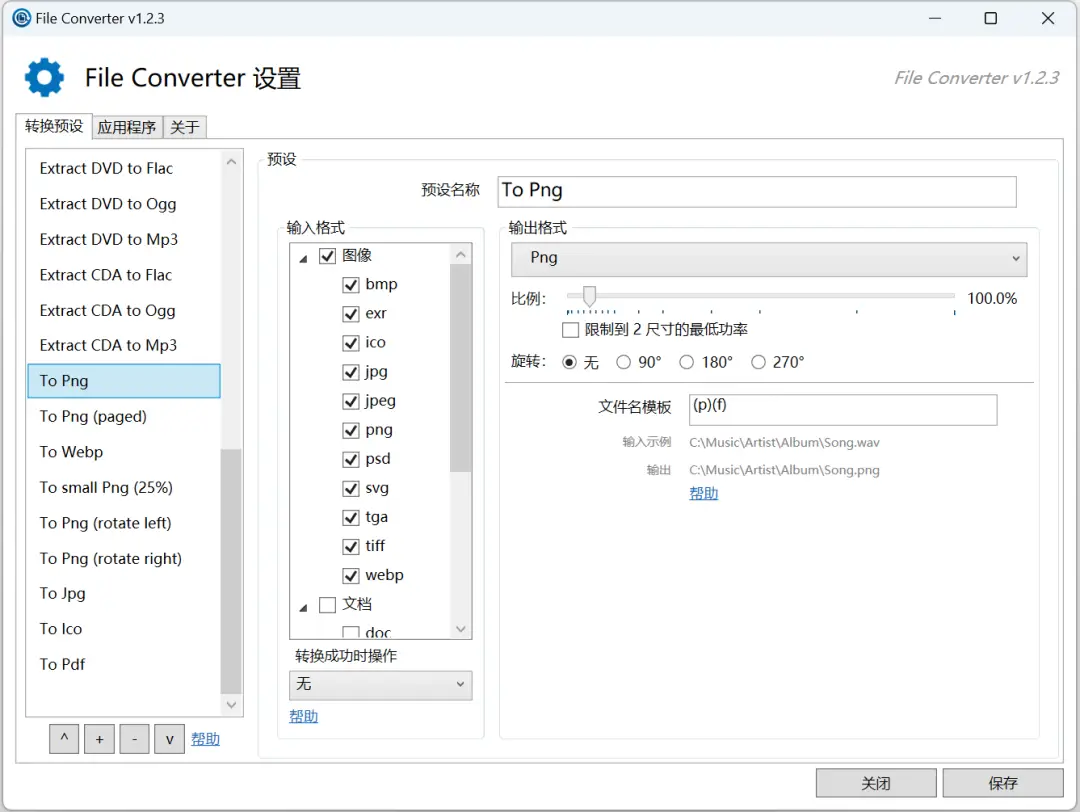Click the blue gear settings icon

[x=44, y=77]
